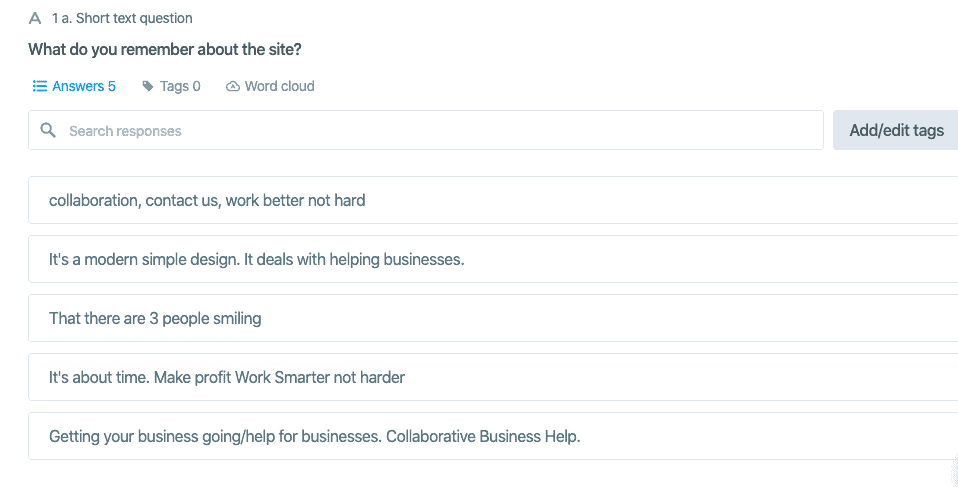Click the sentence 'It deals with helping businesses.'
Image resolution: width=958 pixels, height=487 pixels.
coord(354,259)
